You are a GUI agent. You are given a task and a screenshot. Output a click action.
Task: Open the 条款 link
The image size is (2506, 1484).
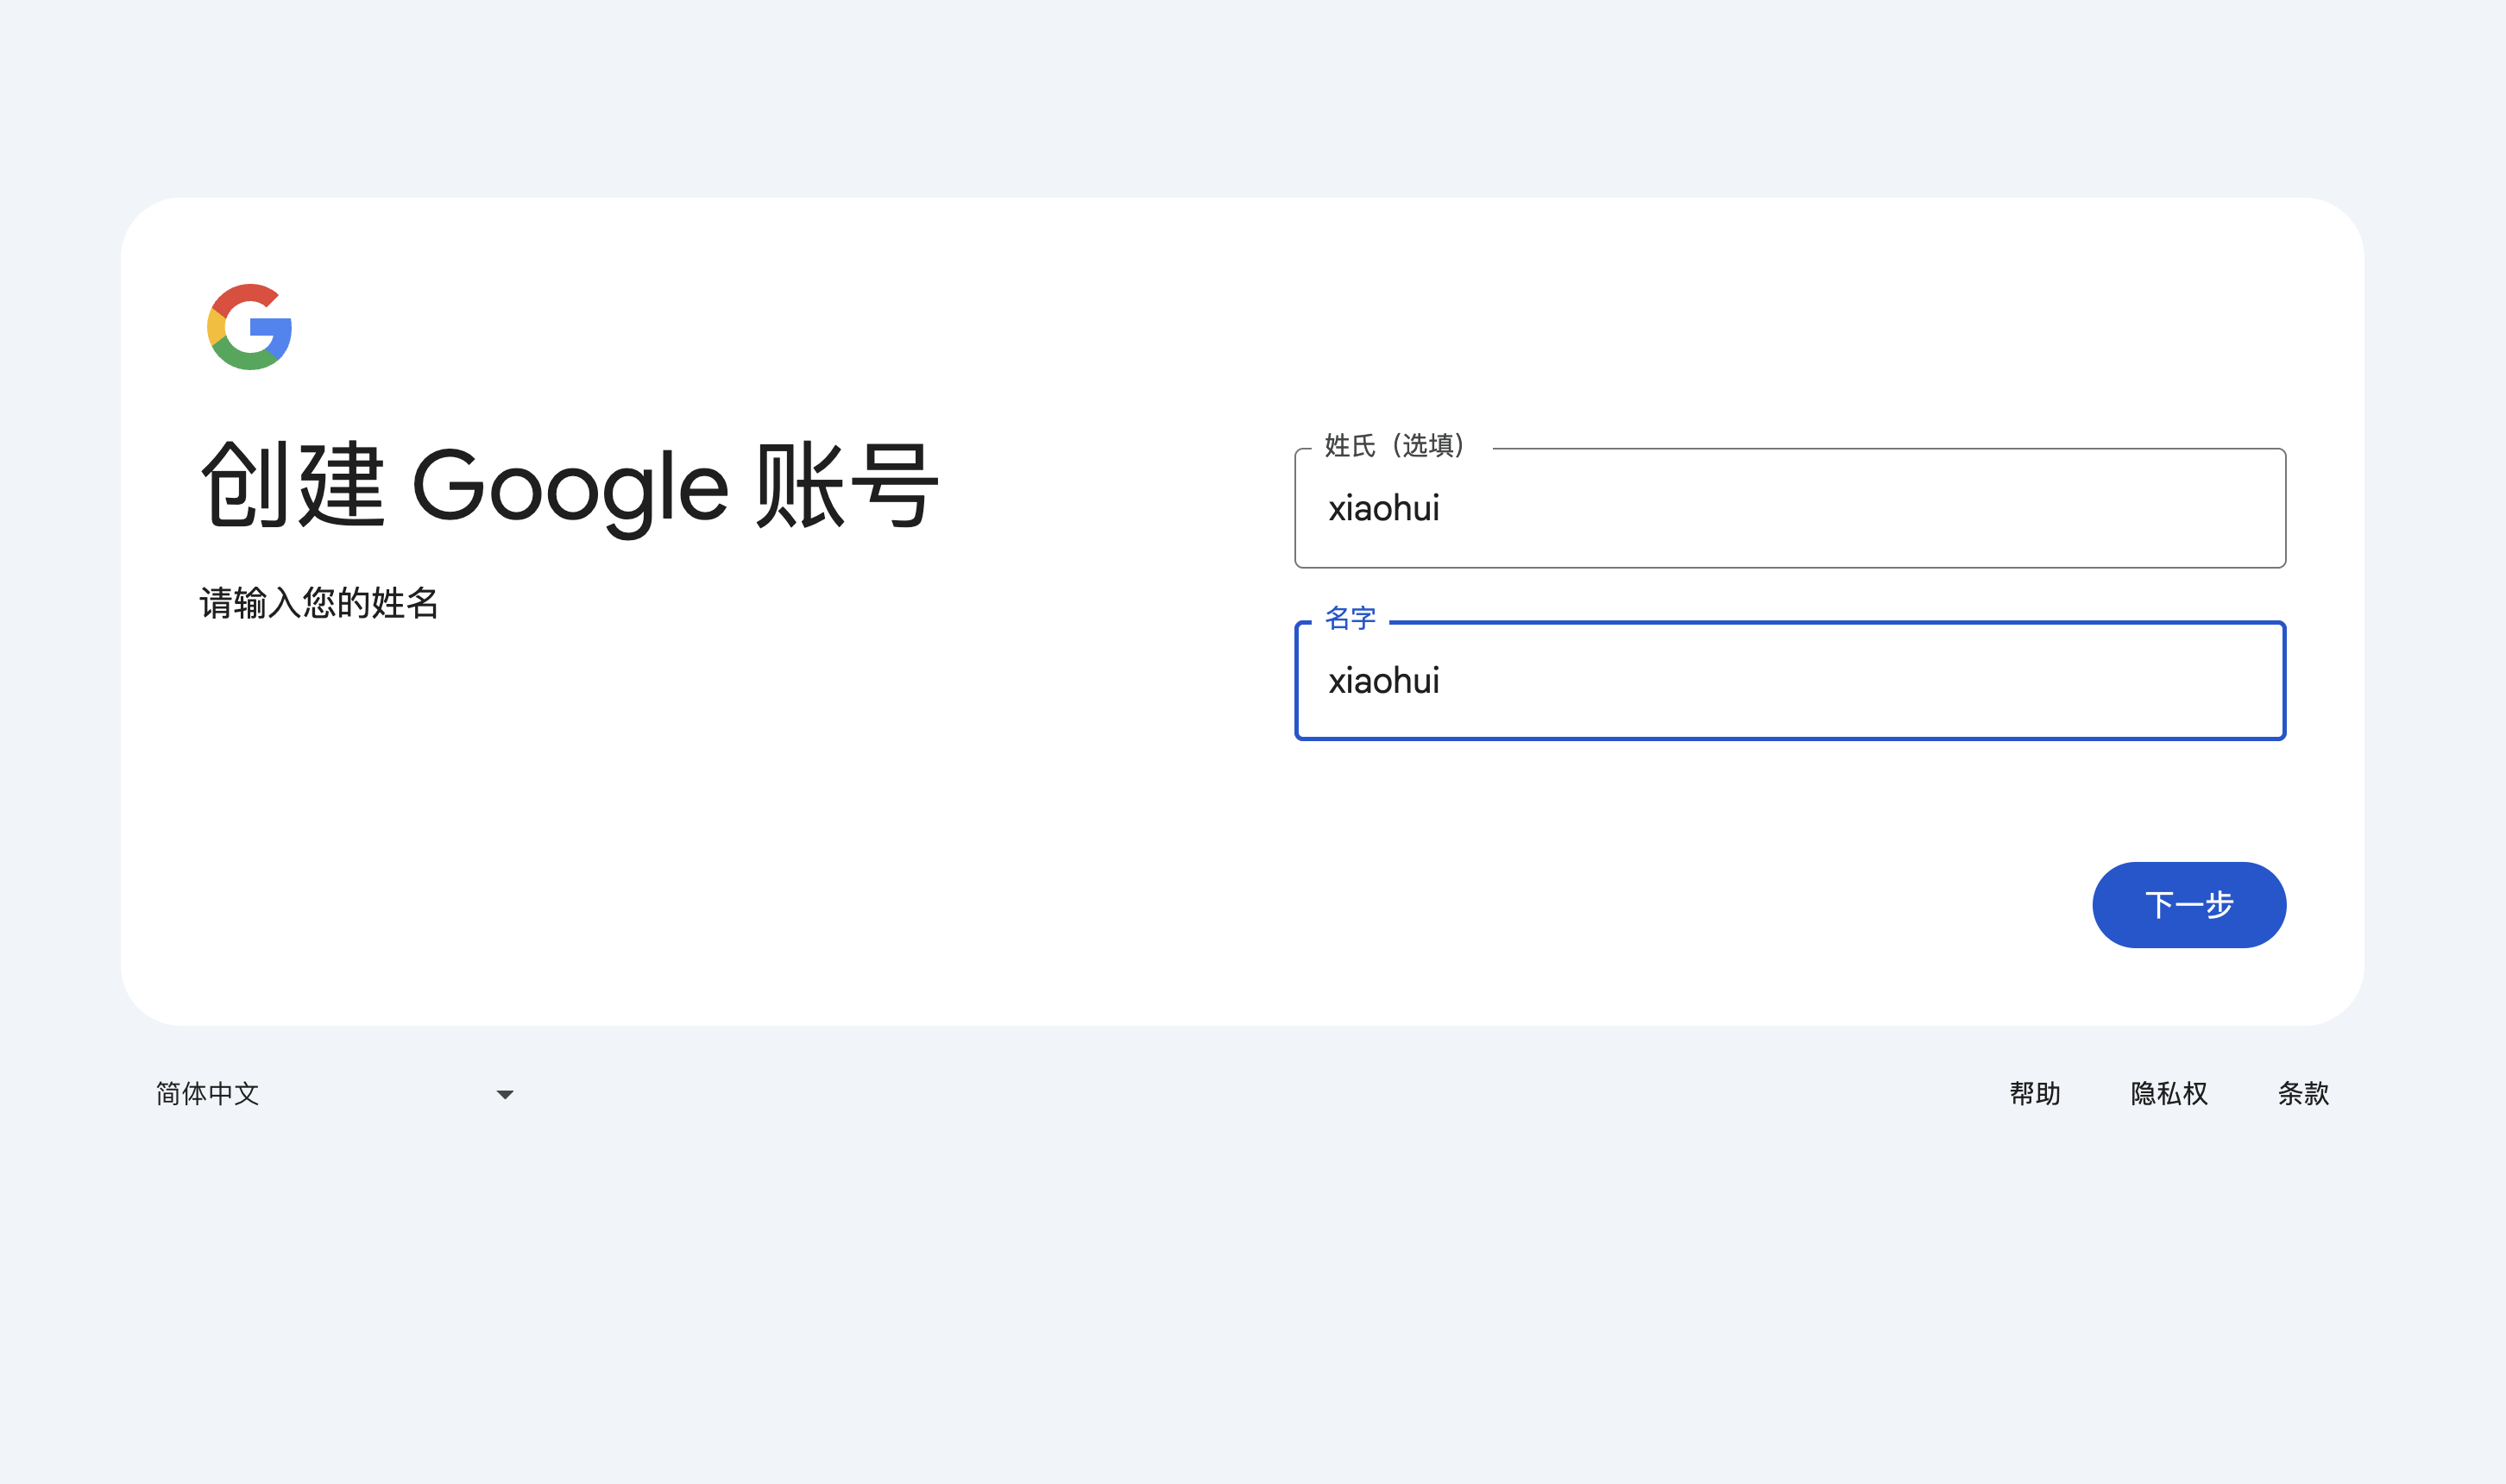[x=2303, y=1093]
